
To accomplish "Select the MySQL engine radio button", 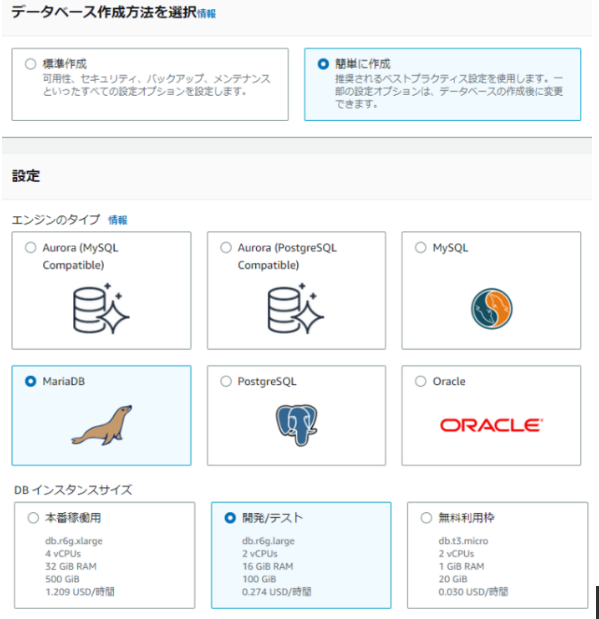I will click(421, 248).
